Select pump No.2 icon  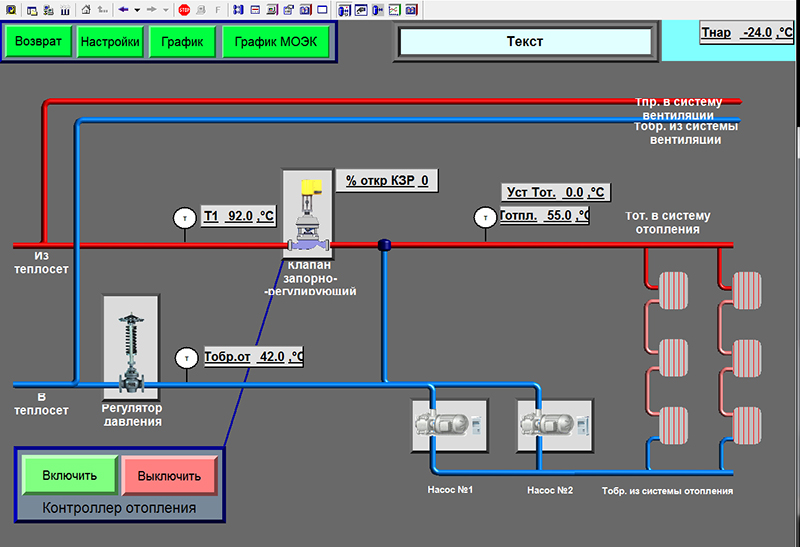(554, 426)
